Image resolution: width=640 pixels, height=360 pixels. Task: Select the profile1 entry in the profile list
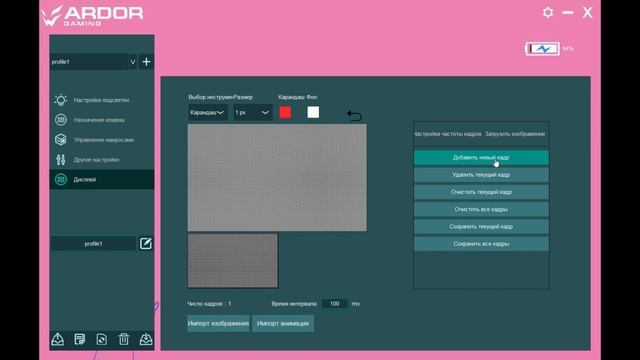point(93,244)
